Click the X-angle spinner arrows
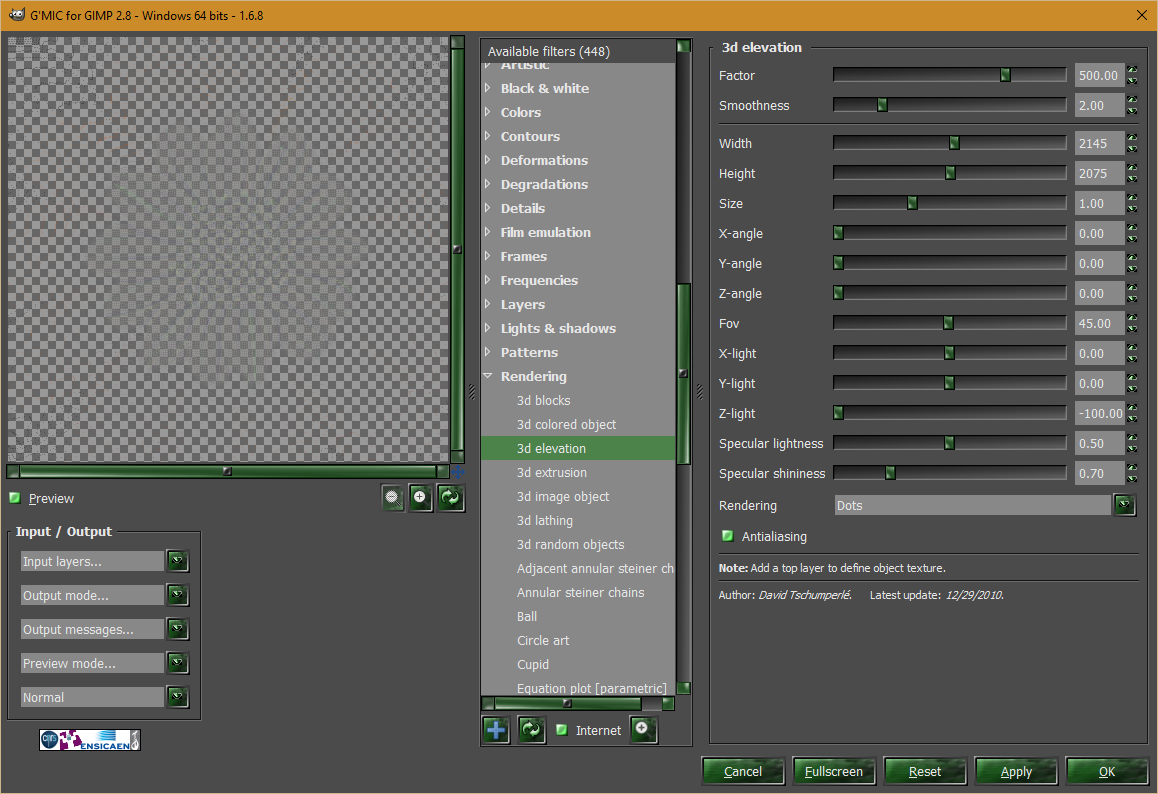Screen dimensions: 1158x794 pos(1132,233)
